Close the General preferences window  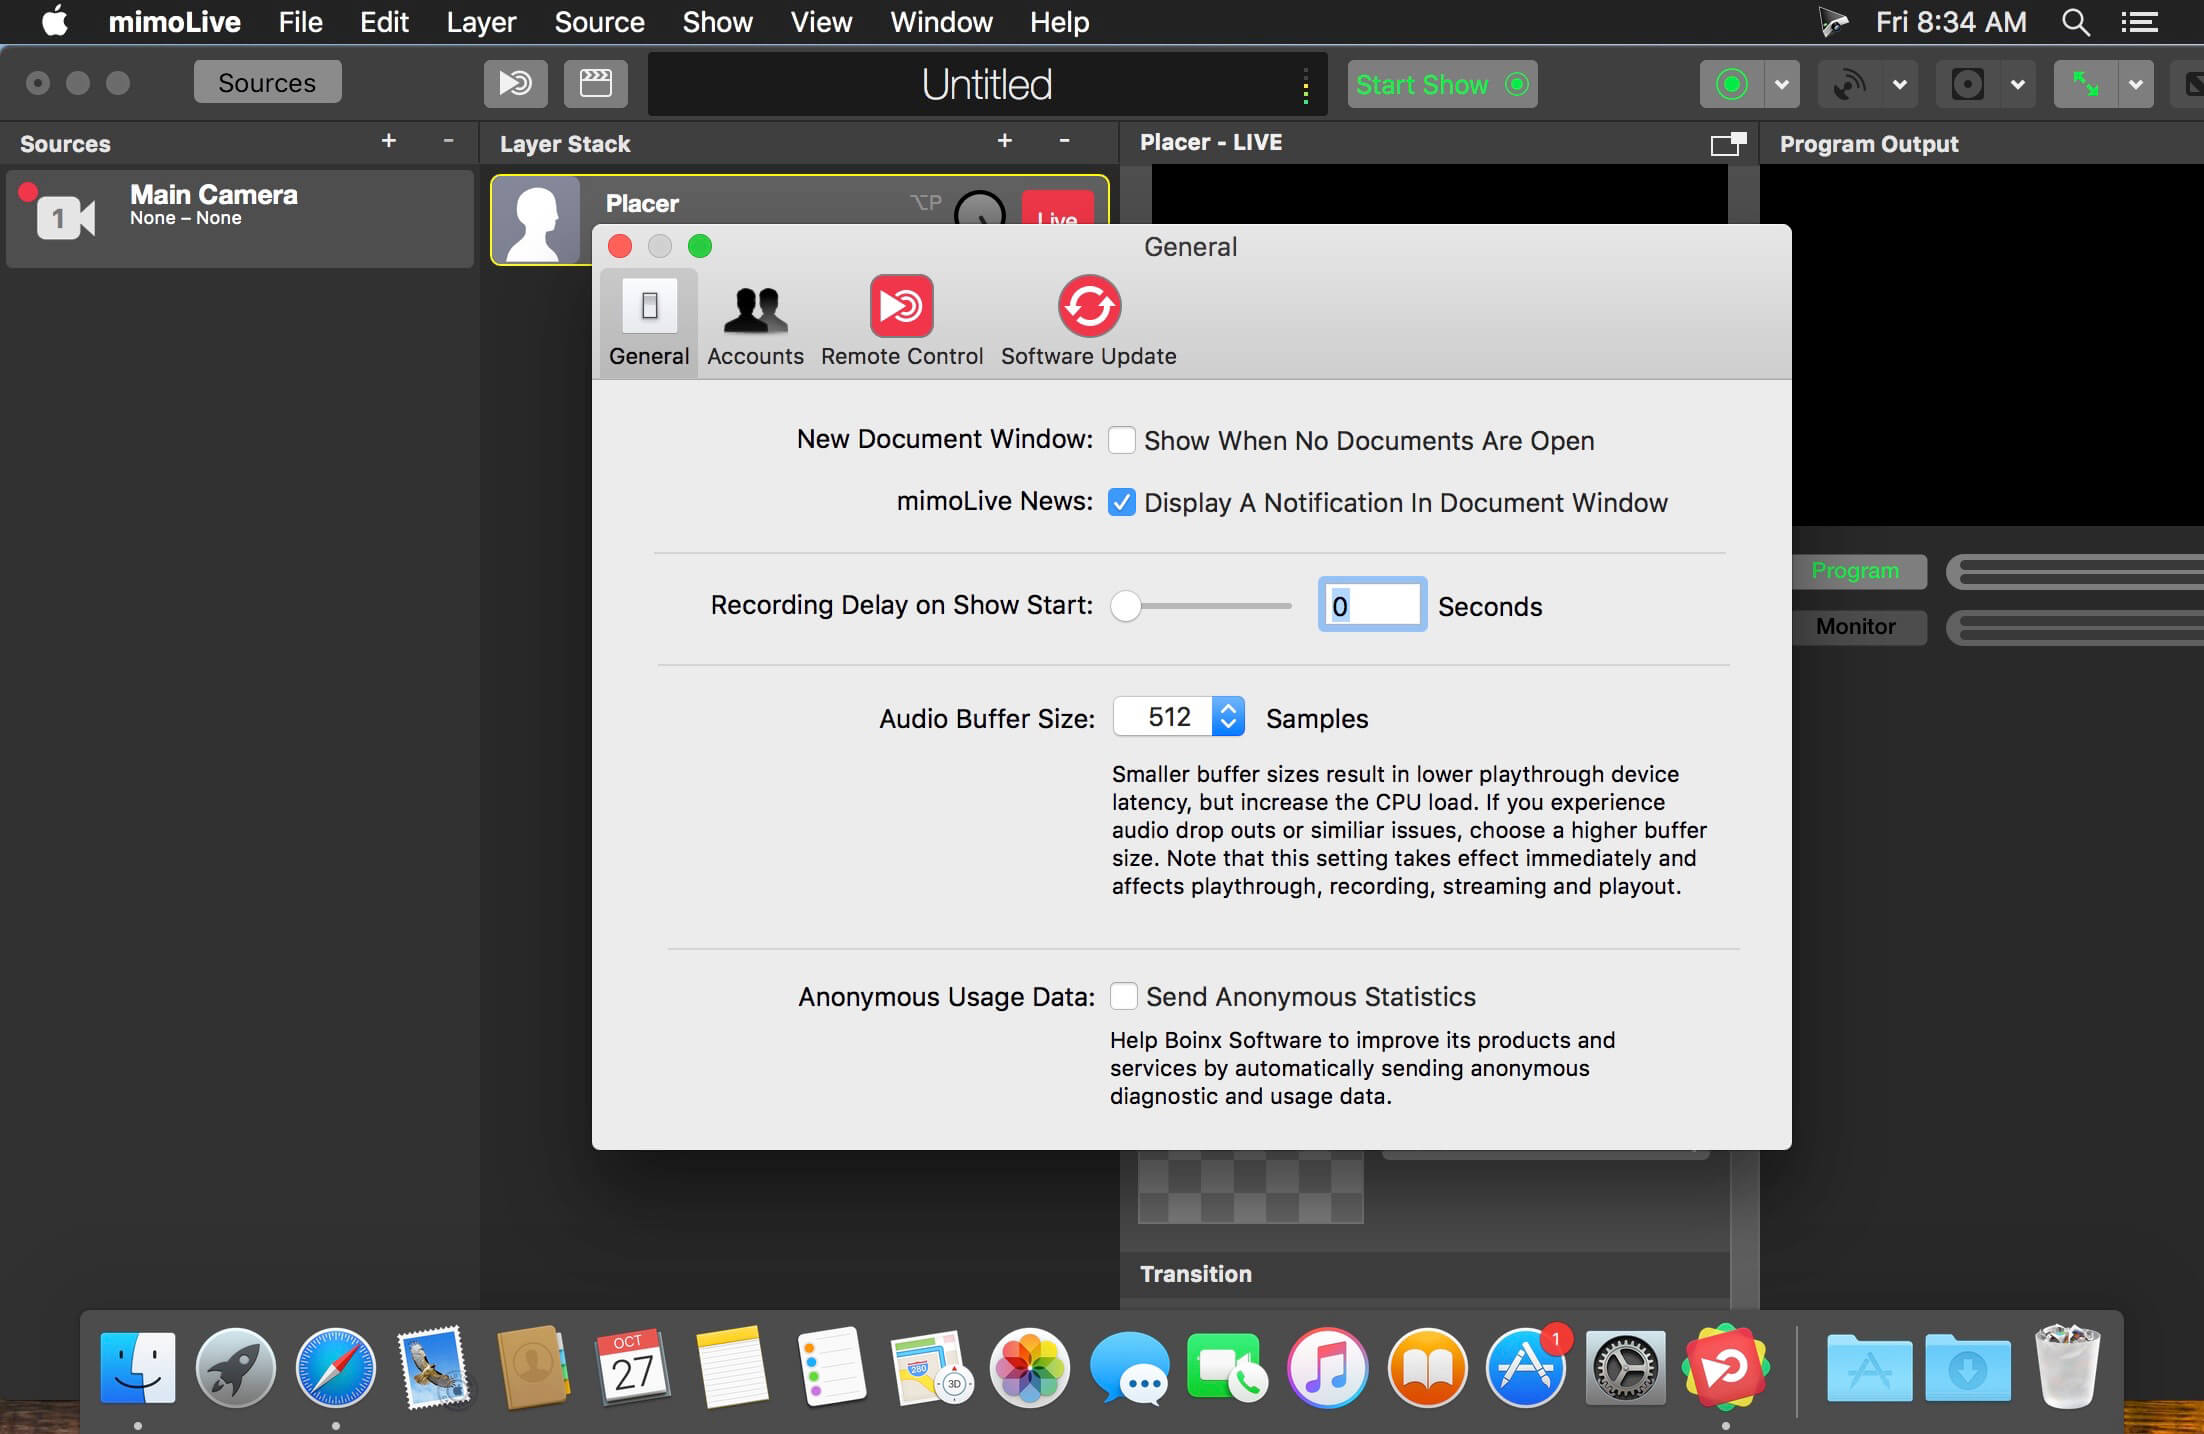coord(620,246)
